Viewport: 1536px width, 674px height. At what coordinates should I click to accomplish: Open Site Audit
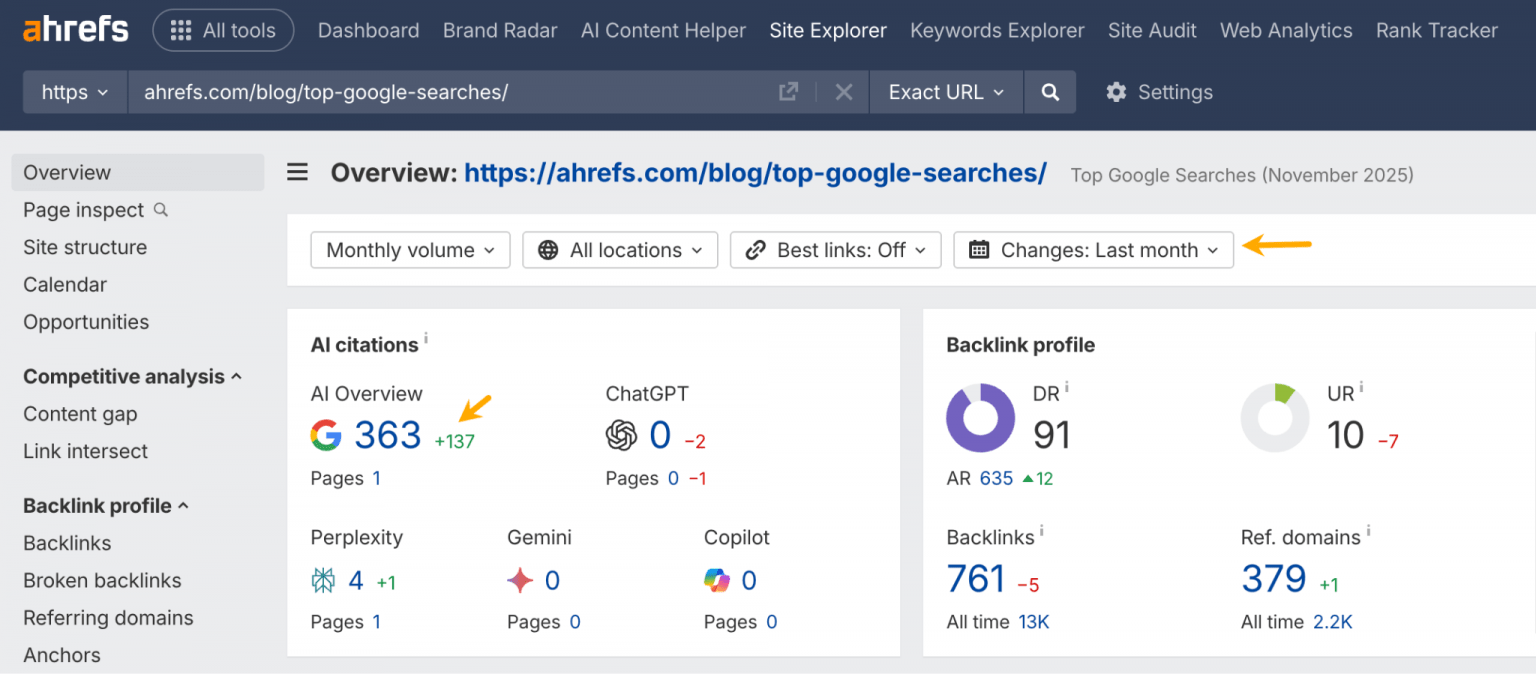pos(1152,31)
